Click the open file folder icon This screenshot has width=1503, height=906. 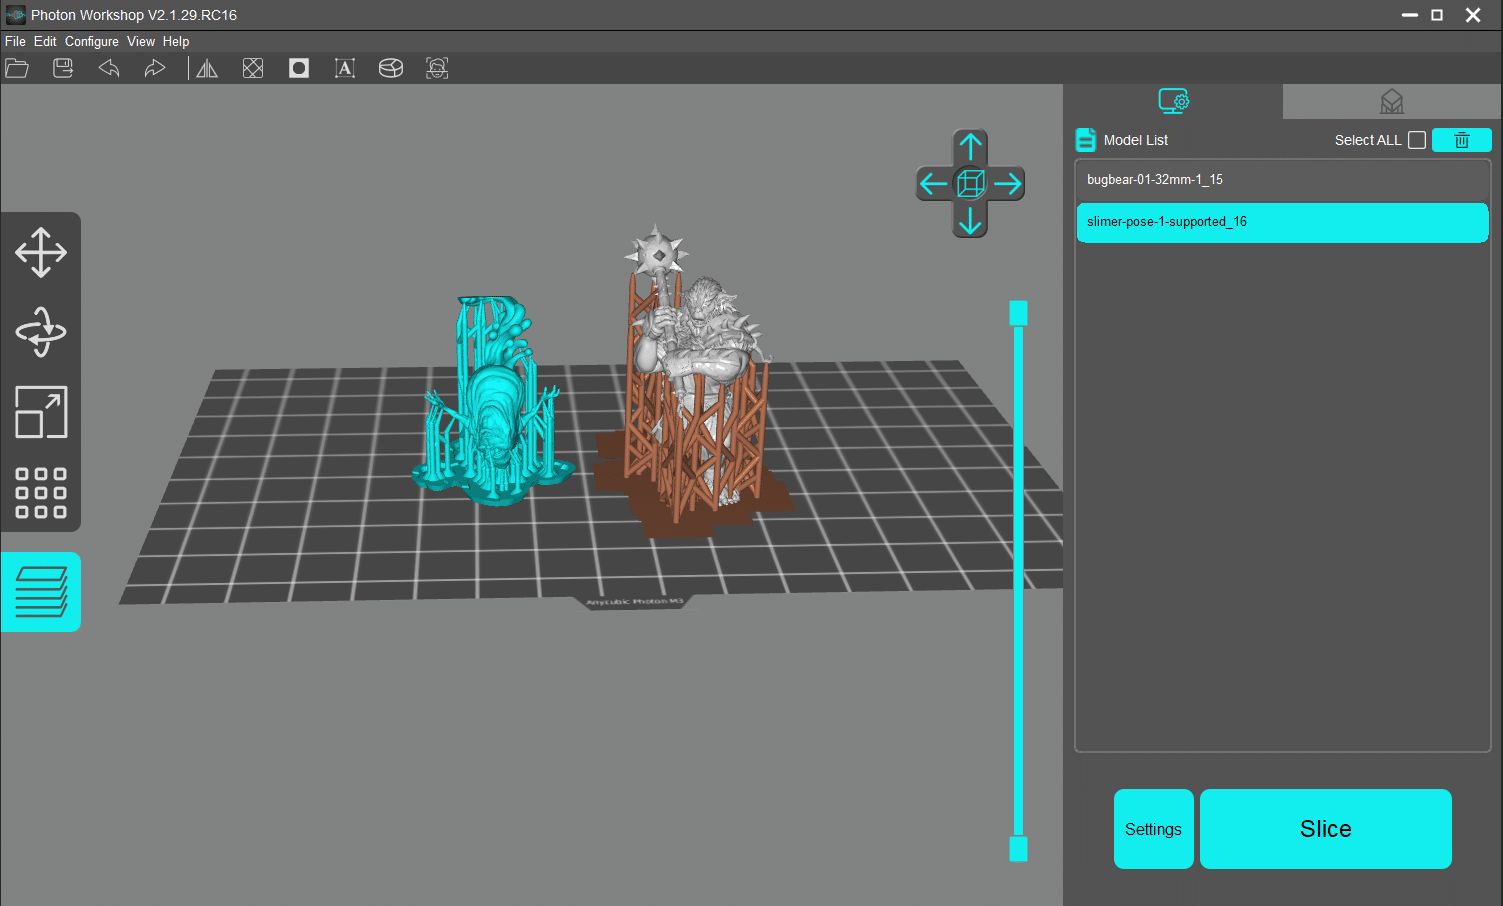coord(17,68)
